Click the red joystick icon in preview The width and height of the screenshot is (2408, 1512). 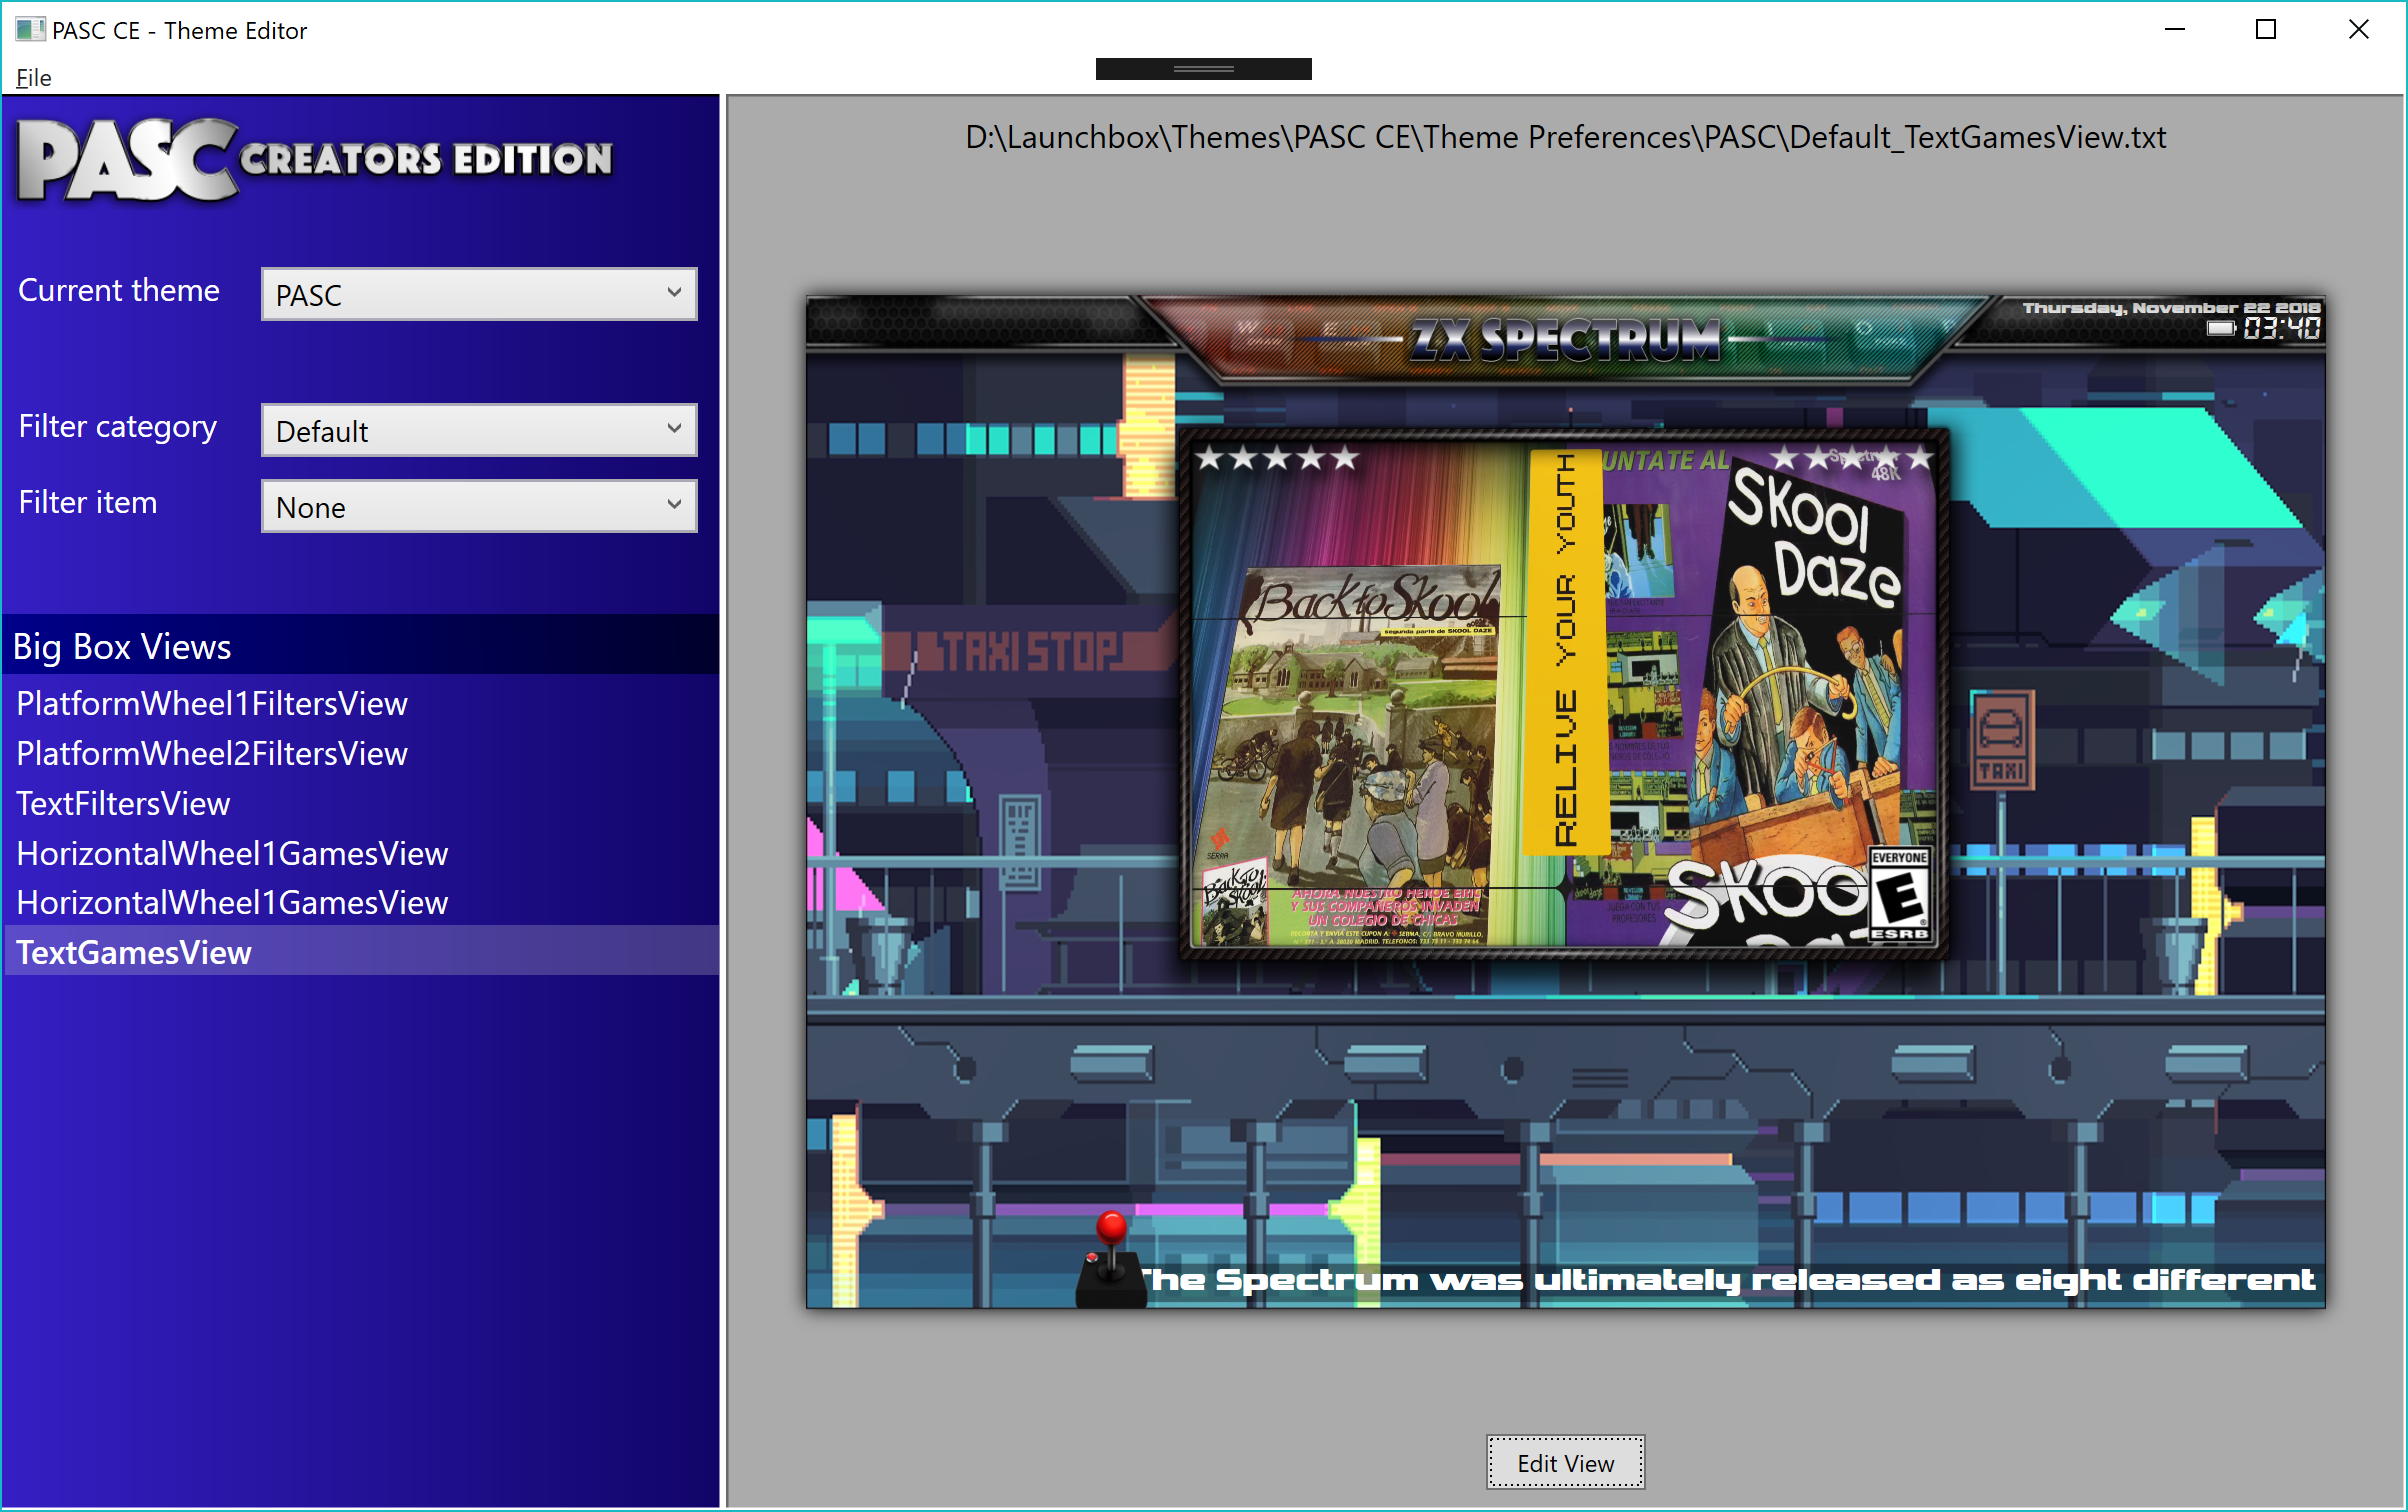(1109, 1260)
